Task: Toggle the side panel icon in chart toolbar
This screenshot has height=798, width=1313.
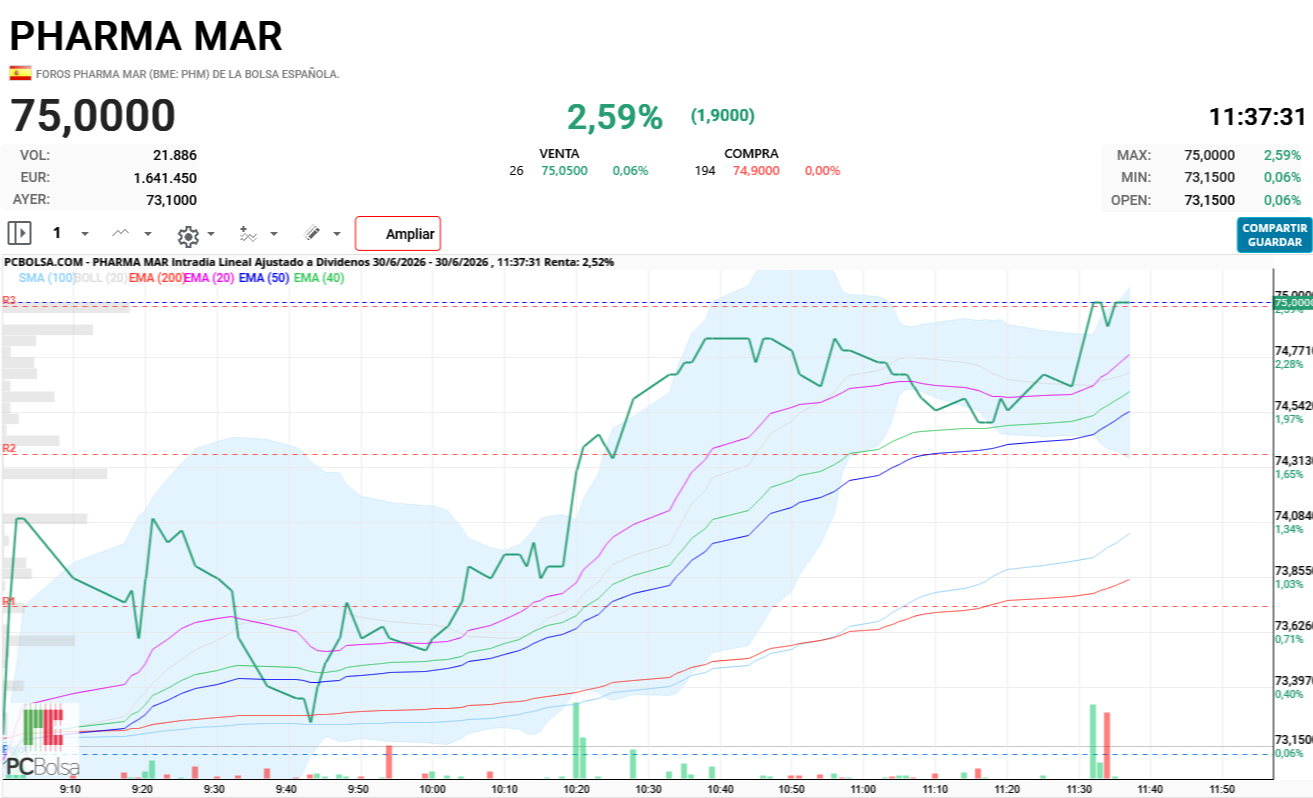Action: coord(20,233)
